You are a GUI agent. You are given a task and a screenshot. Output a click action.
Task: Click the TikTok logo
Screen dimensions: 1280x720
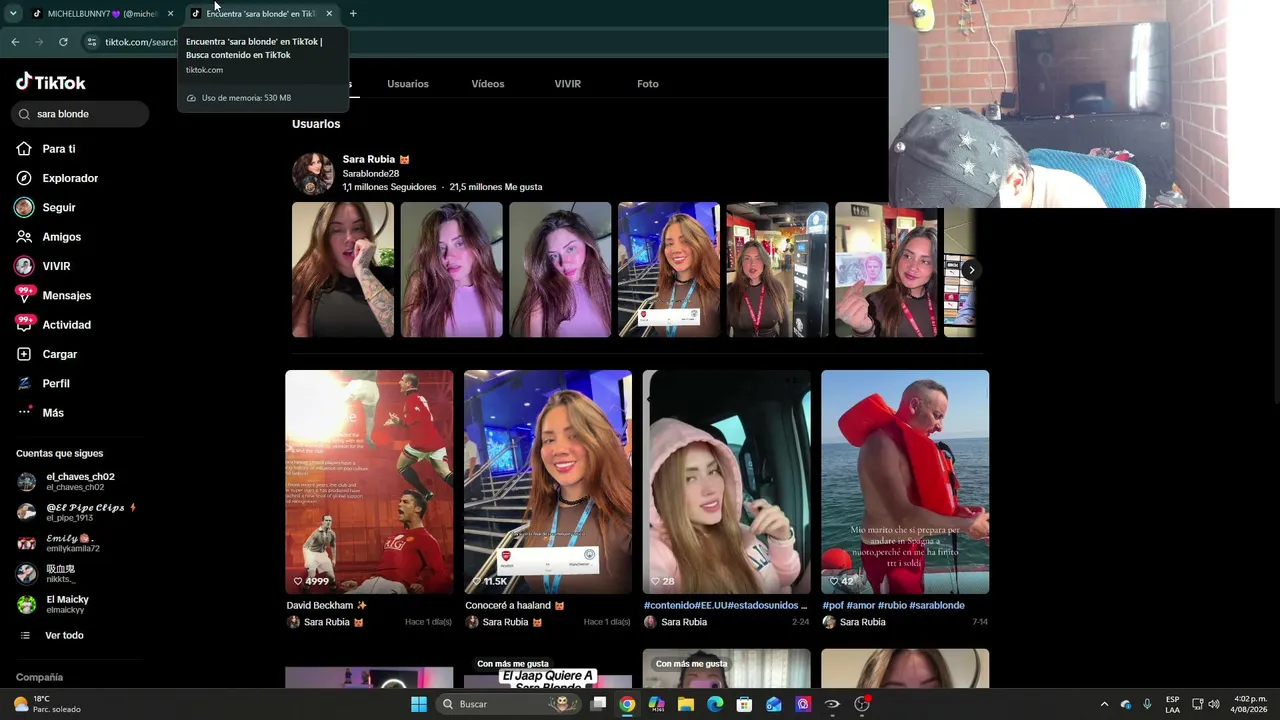point(51,82)
